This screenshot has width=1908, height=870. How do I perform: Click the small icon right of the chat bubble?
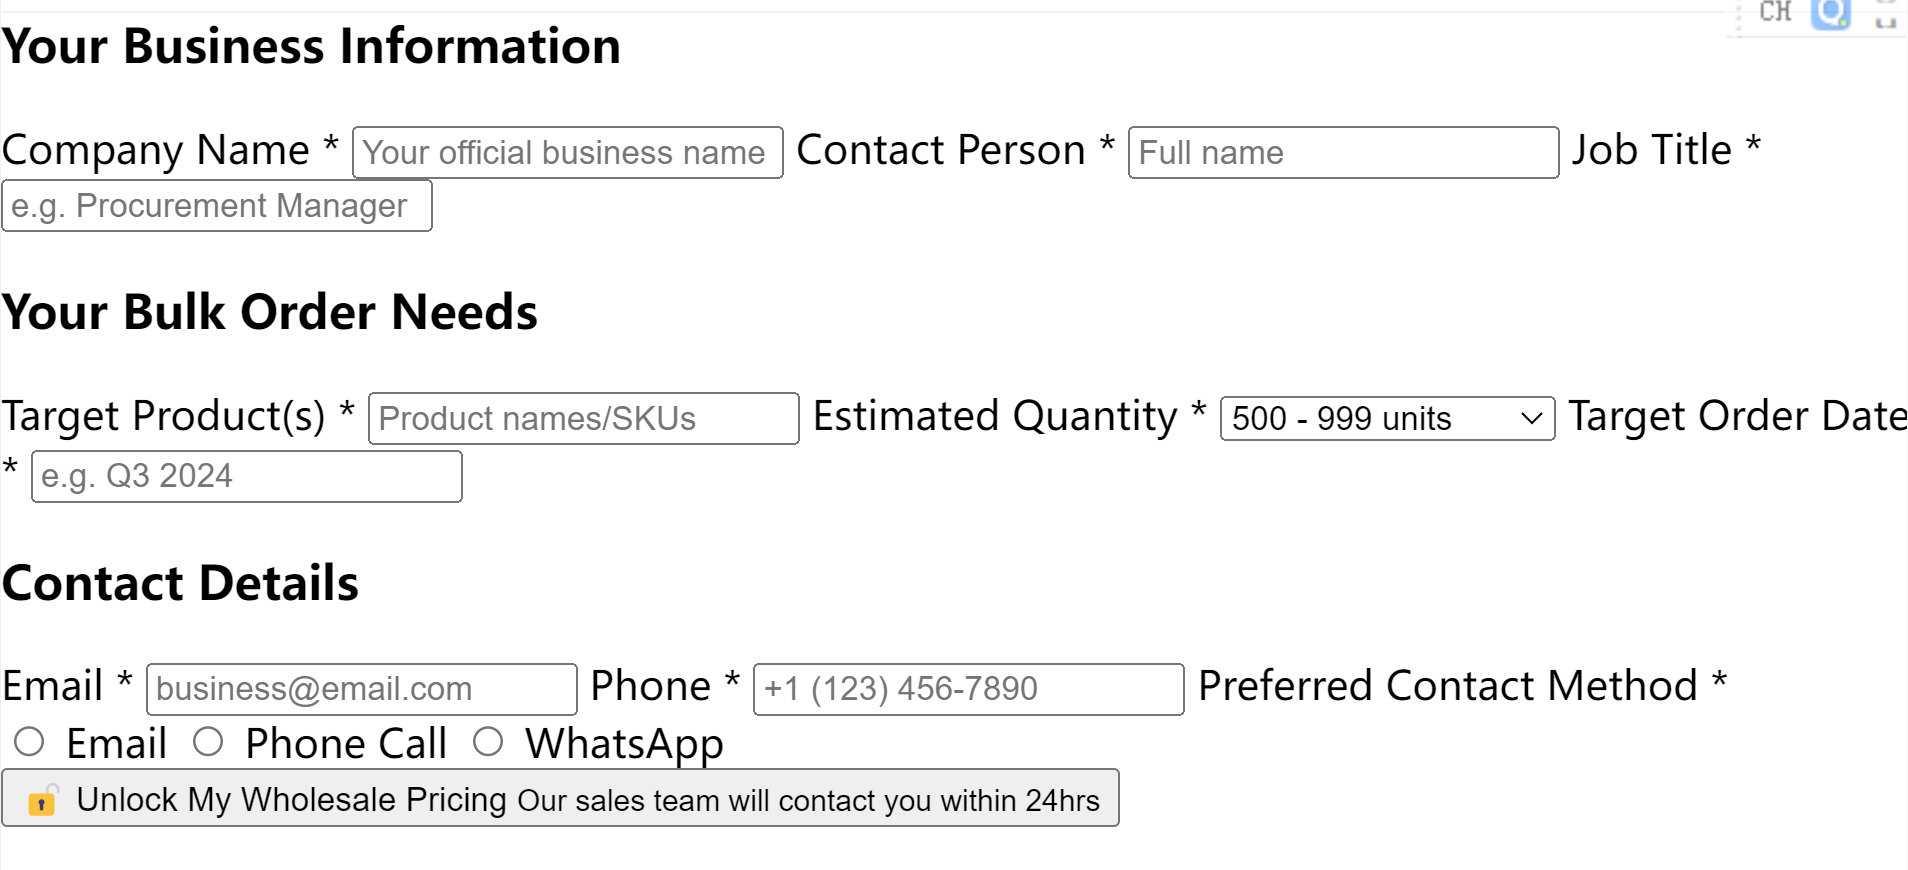(x=1885, y=20)
